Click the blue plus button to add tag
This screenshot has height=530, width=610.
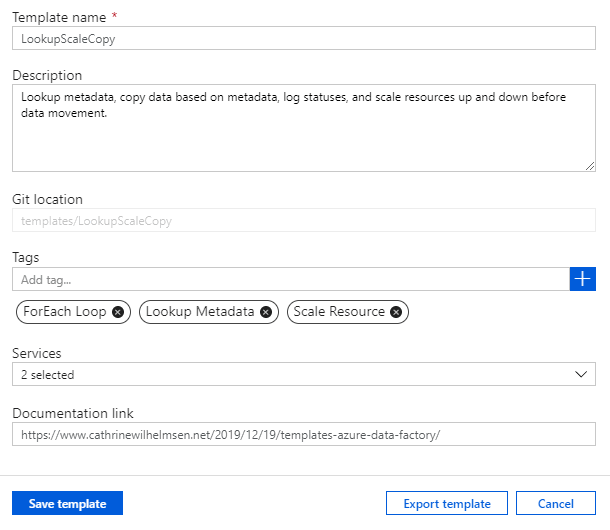[582, 279]
